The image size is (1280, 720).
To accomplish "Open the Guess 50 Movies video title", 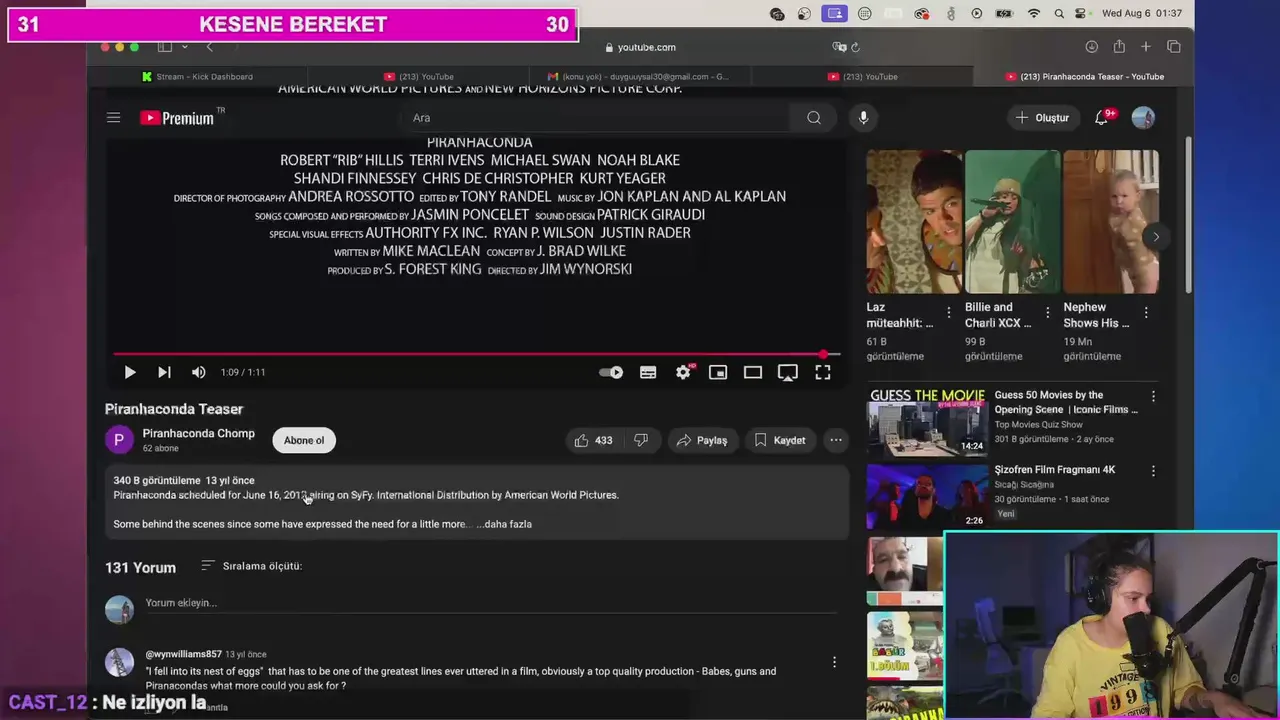I will (1066, 402).
